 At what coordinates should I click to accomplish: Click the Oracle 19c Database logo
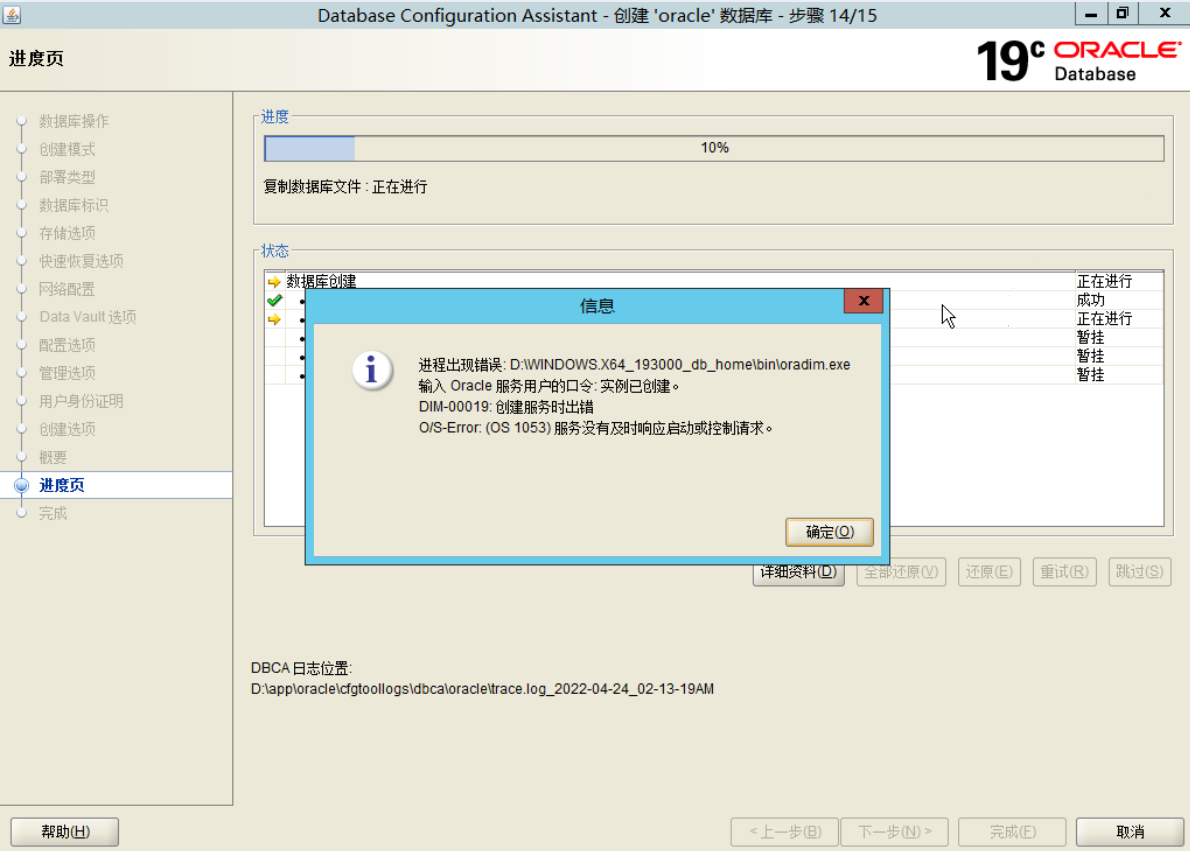1078,61
